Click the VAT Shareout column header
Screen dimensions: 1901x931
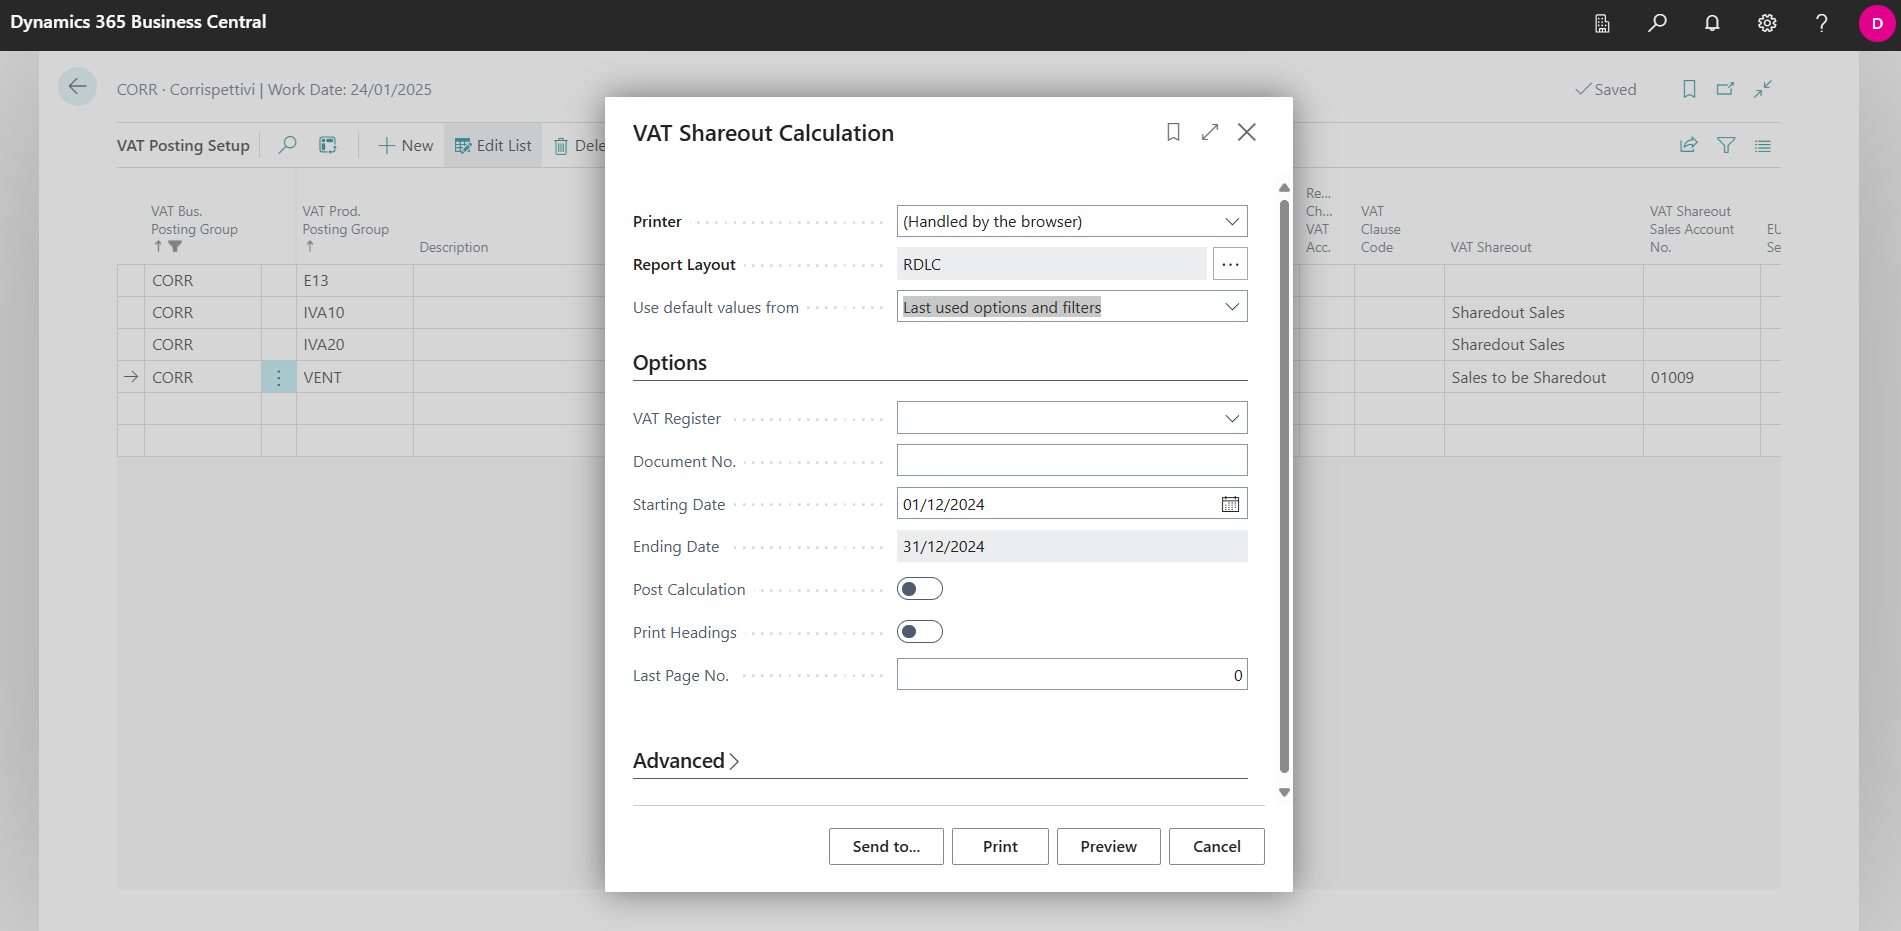coord(1491,247)
